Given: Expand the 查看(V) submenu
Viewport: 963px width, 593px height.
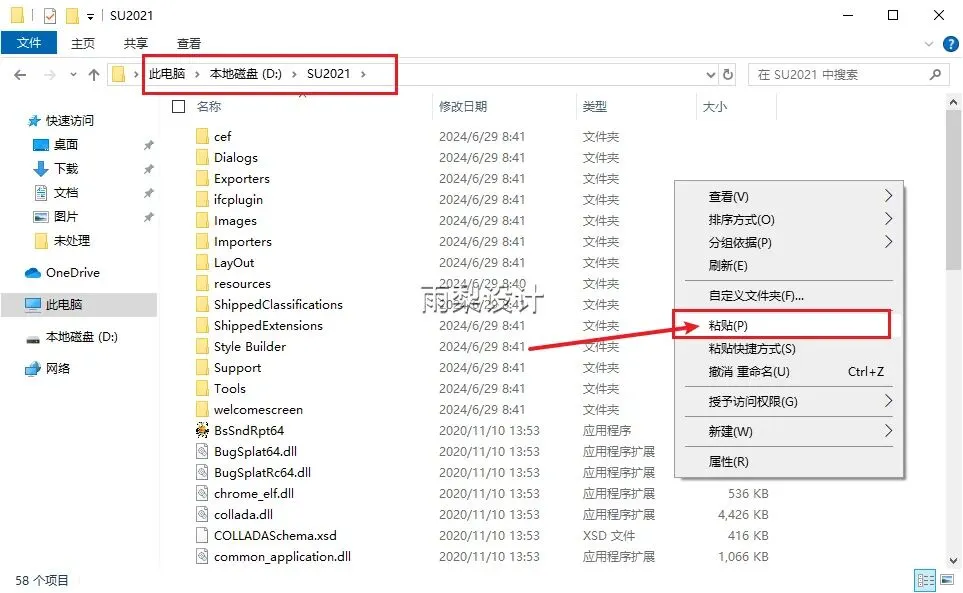Looking at the screenshot, I should (x=888, y=196).
